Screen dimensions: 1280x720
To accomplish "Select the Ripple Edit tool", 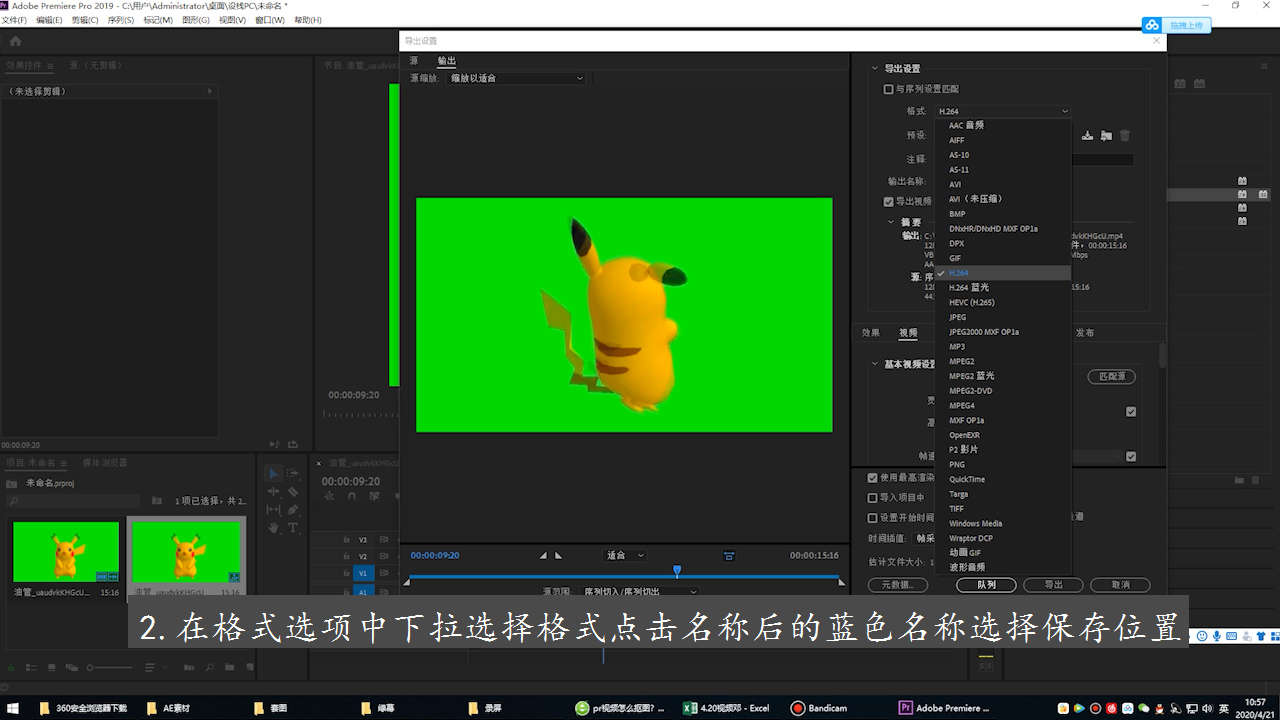I will [274, 491].
